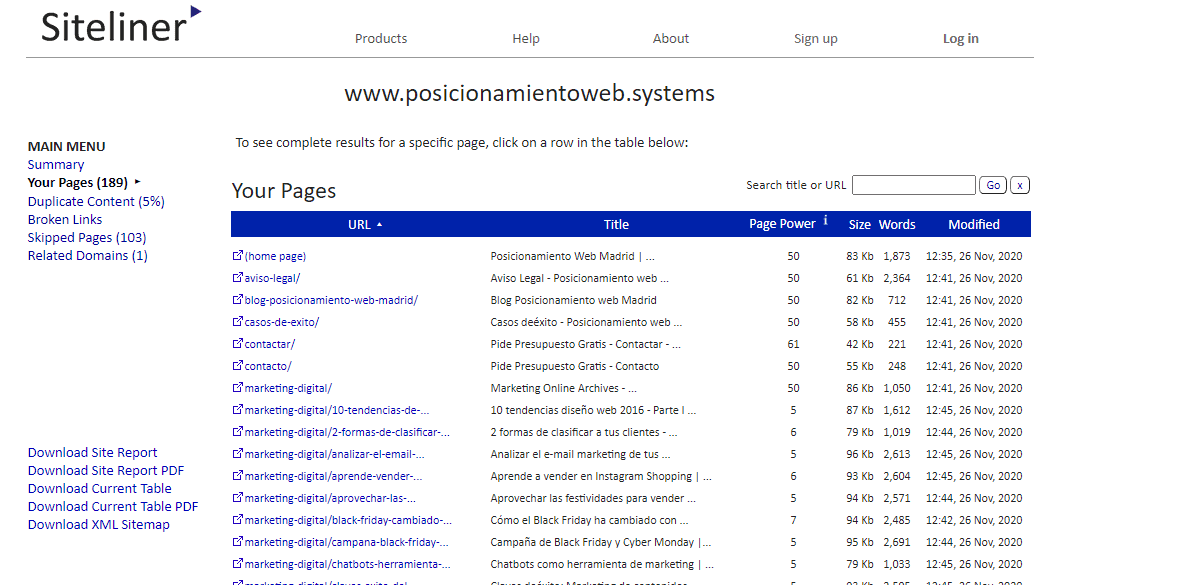The height and width of the screenshot is (585, 1194).
Task: Click external icon beside black-friday-cambiado URL
Action: pos(238,520)
